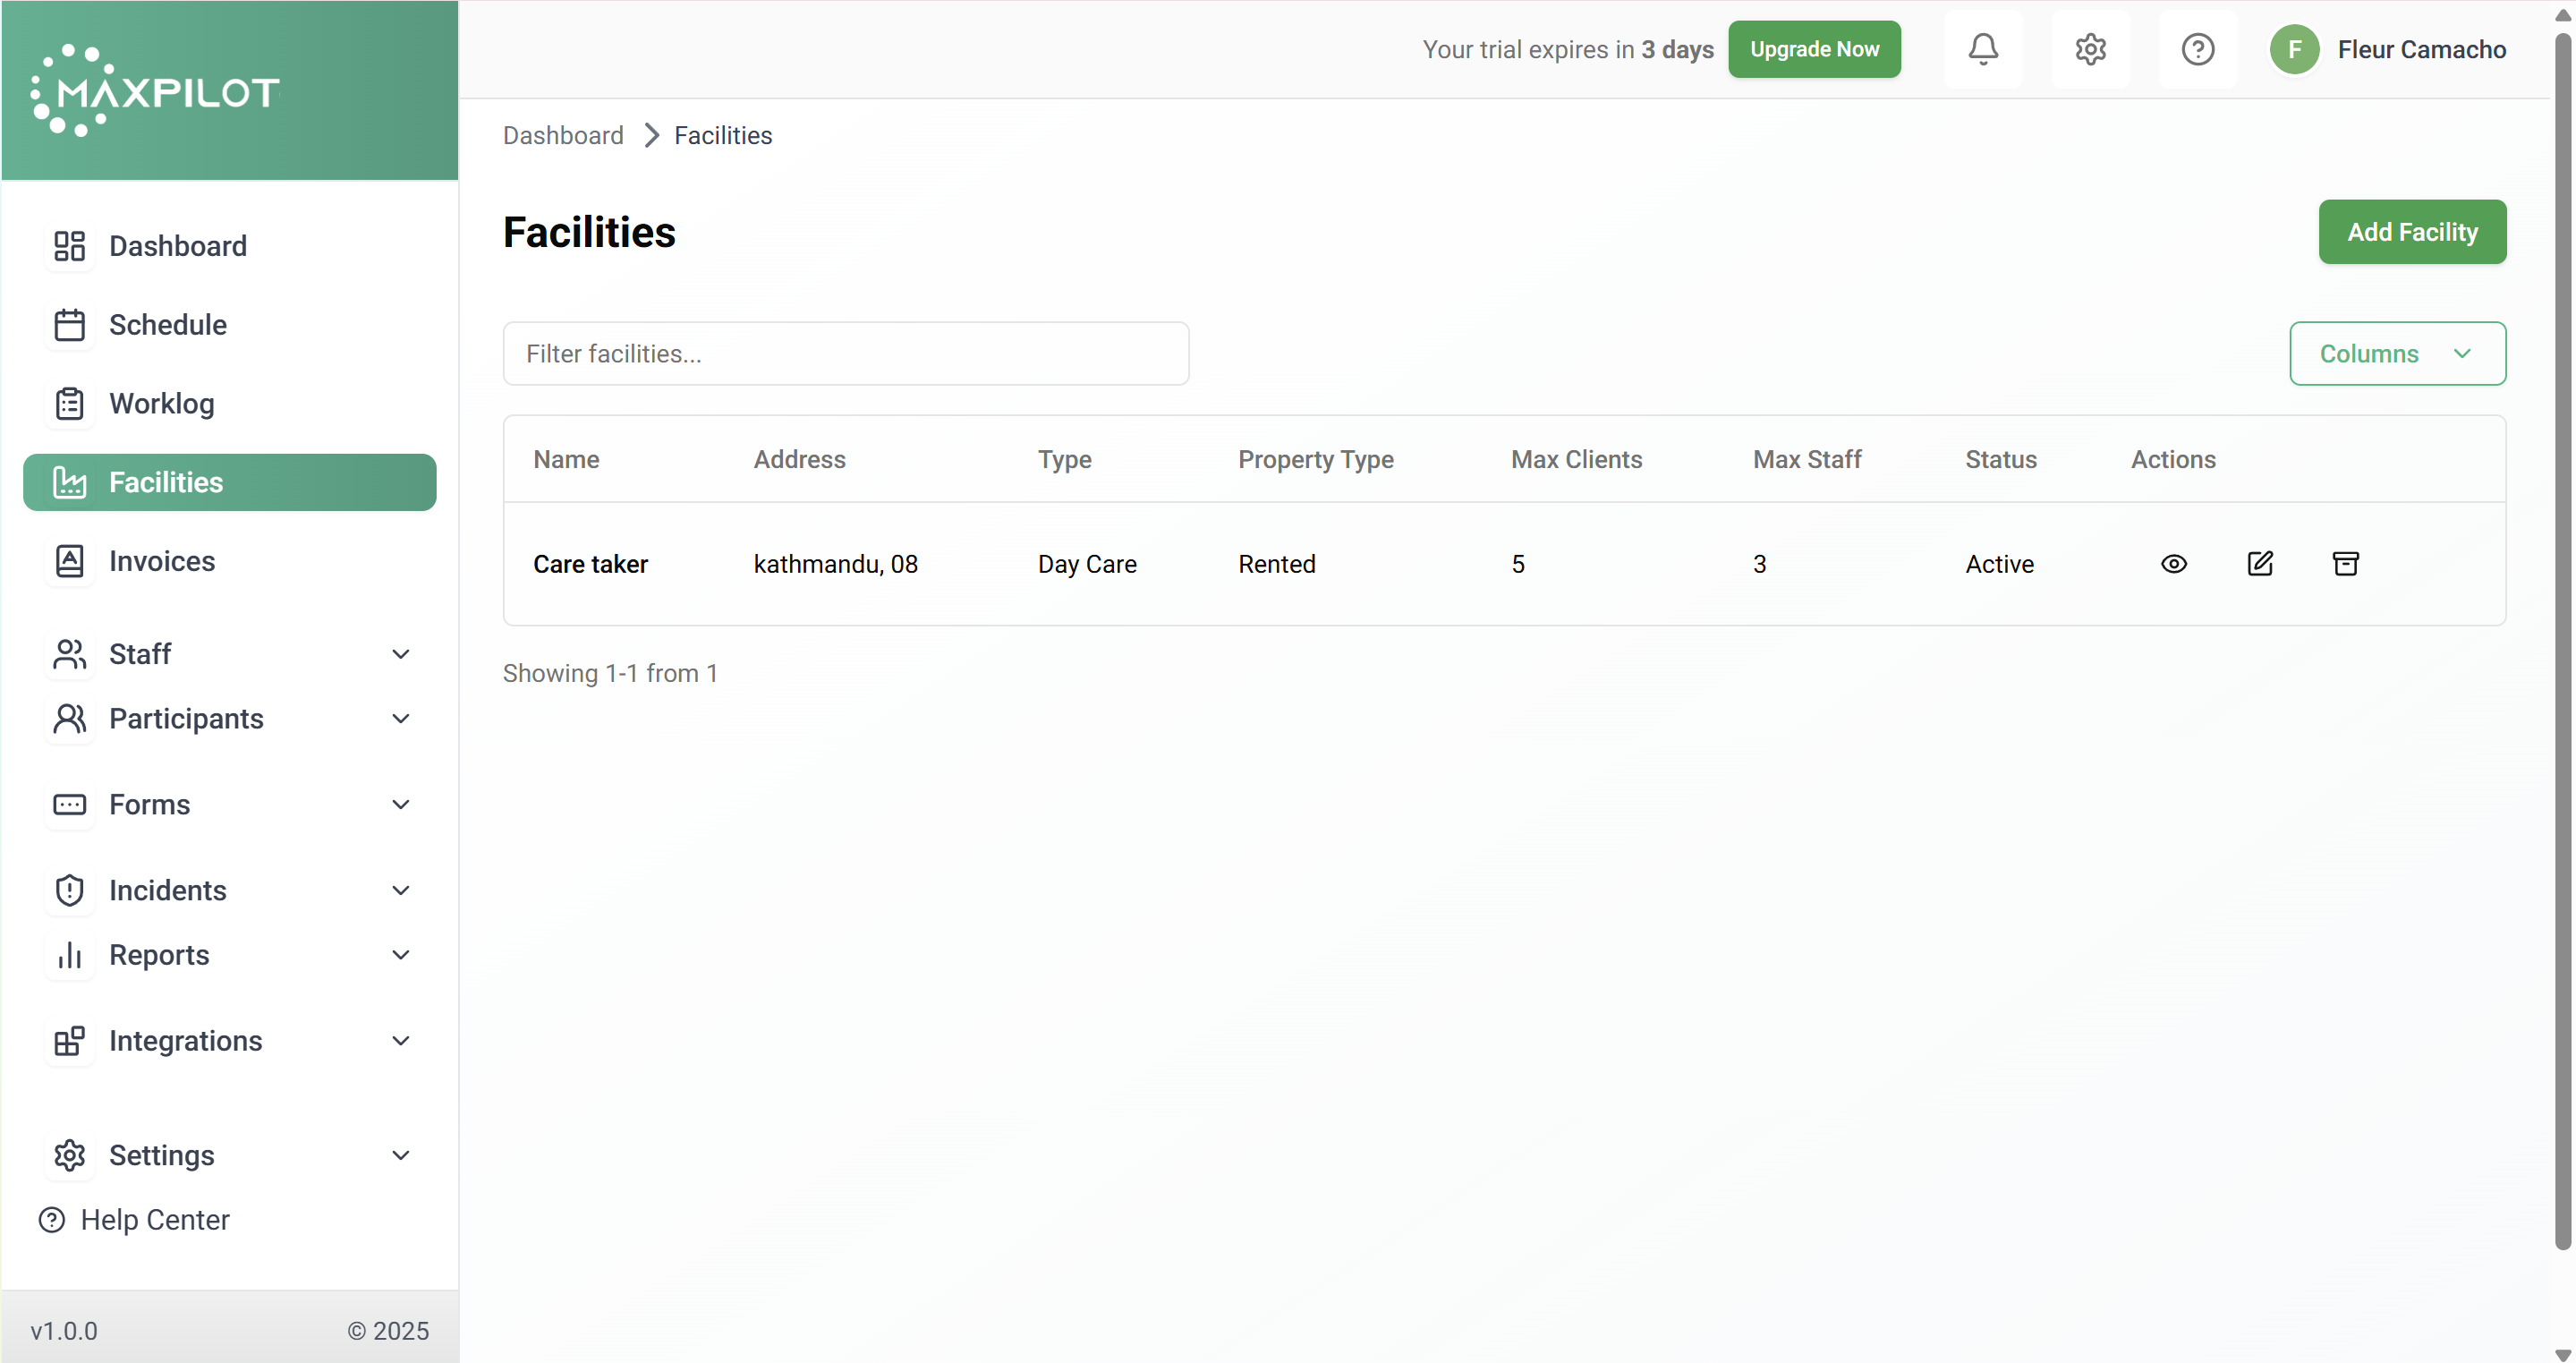Viewport: 2576px width, 1363px height.
Task: View Care taker facility eye icon
Action: (x=2173, y=564)
